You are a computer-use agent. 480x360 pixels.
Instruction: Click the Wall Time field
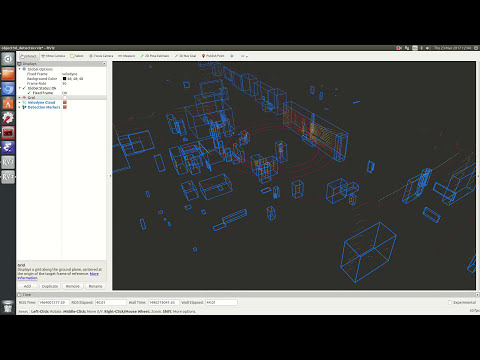click(x=164, y=302)
